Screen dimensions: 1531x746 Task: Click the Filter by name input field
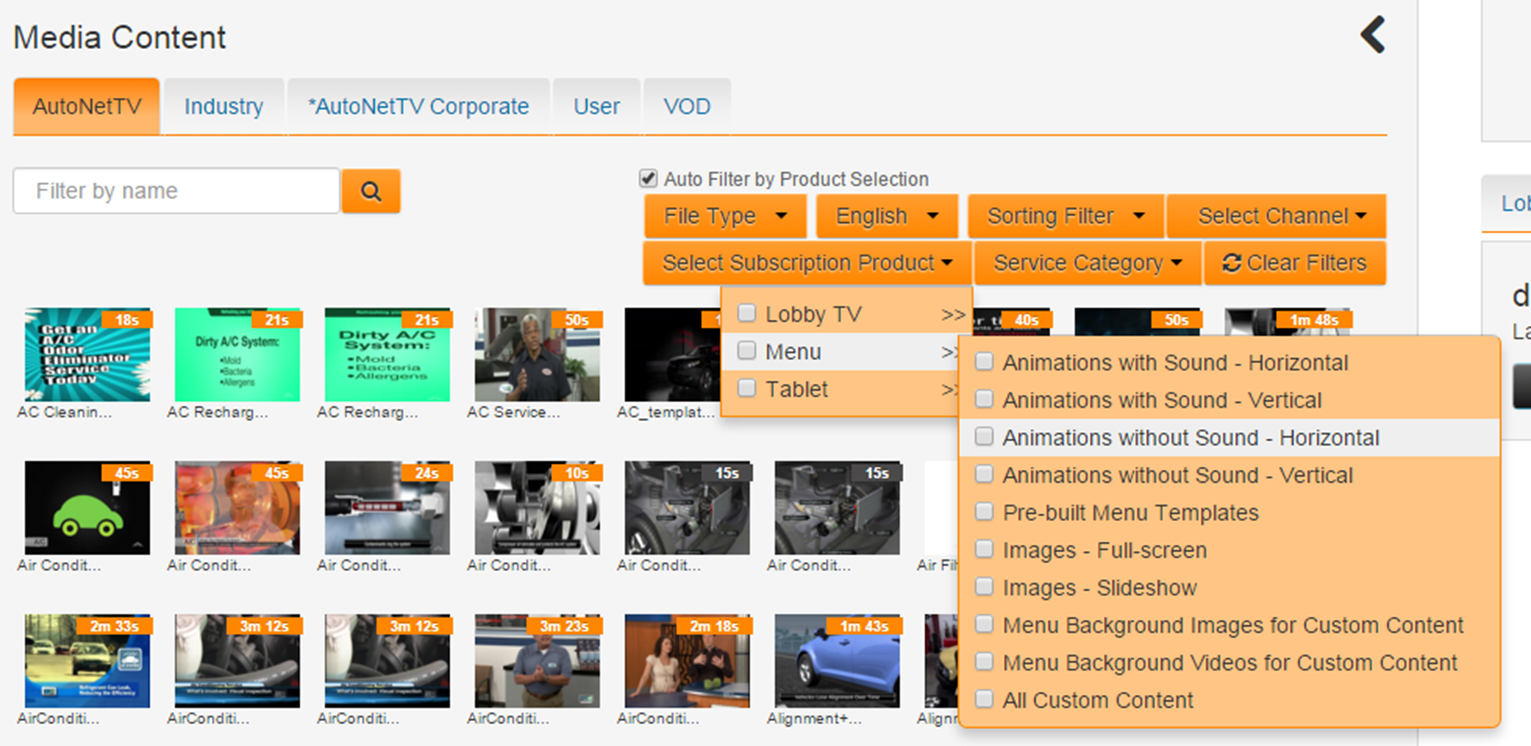pyautogui.click(x=177, y=191)
